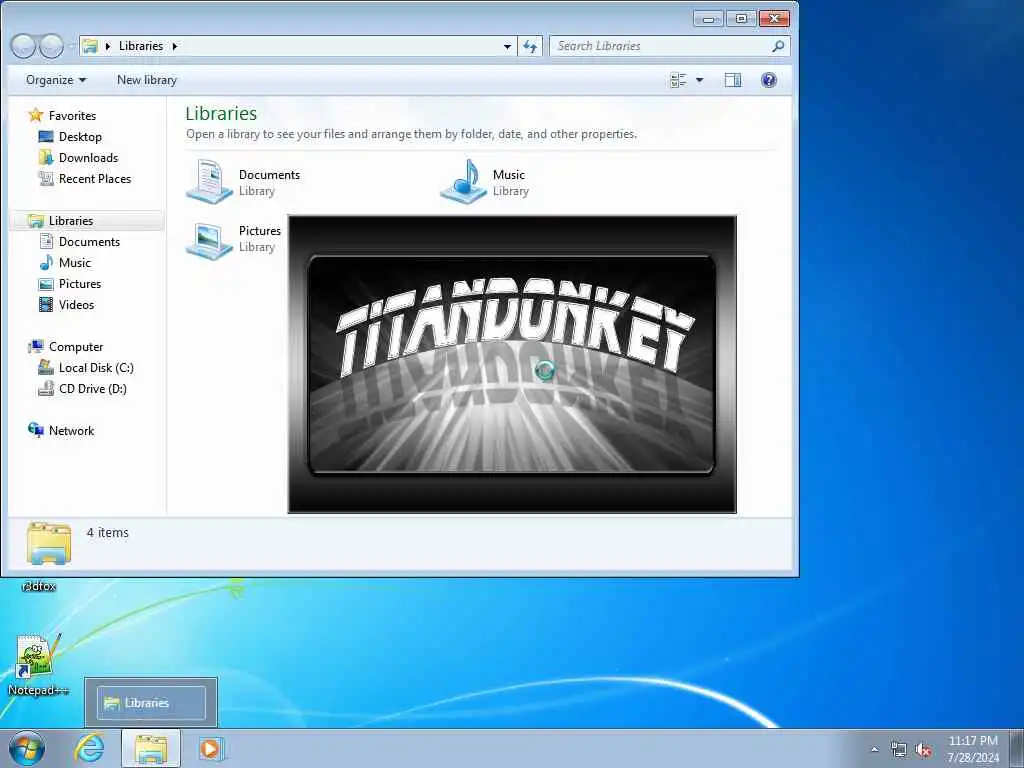Launch Windows Media Player from taskbar
The height and width of the screenshot is (768, 1024).
click(x=211, y=748)
